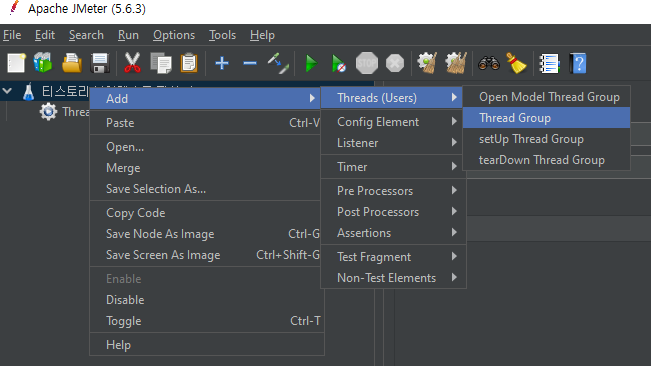651x366 pixels.
Task: Click Start no pauses icon
Action: (339, 63)
